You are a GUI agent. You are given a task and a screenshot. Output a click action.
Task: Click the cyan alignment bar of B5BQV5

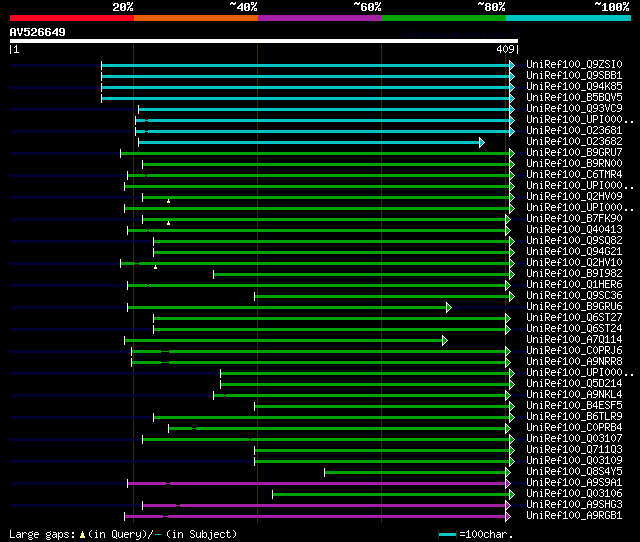pos(305,98)
